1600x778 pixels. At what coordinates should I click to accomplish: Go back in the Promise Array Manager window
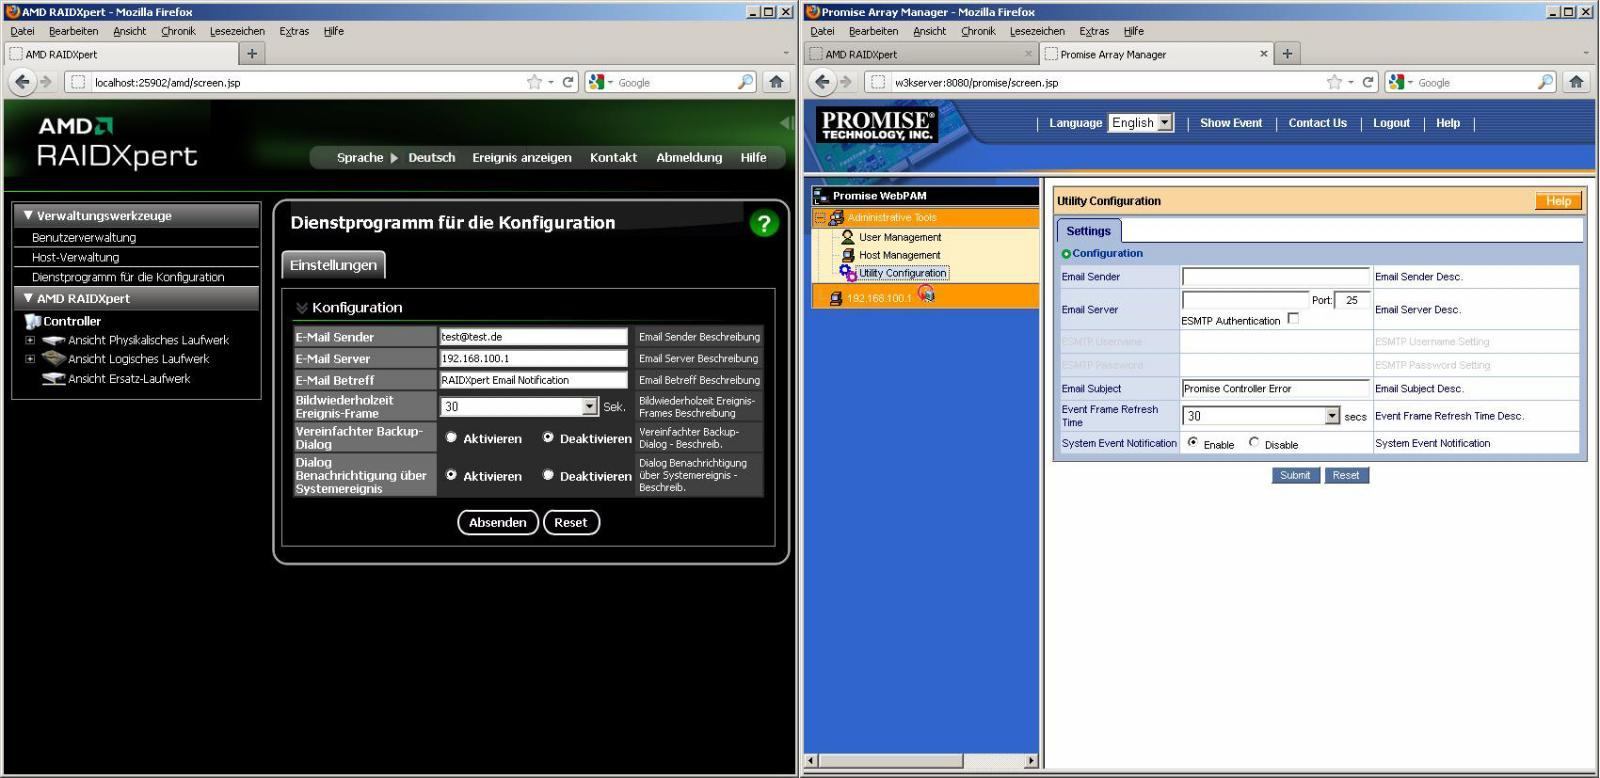coord(823,82)
